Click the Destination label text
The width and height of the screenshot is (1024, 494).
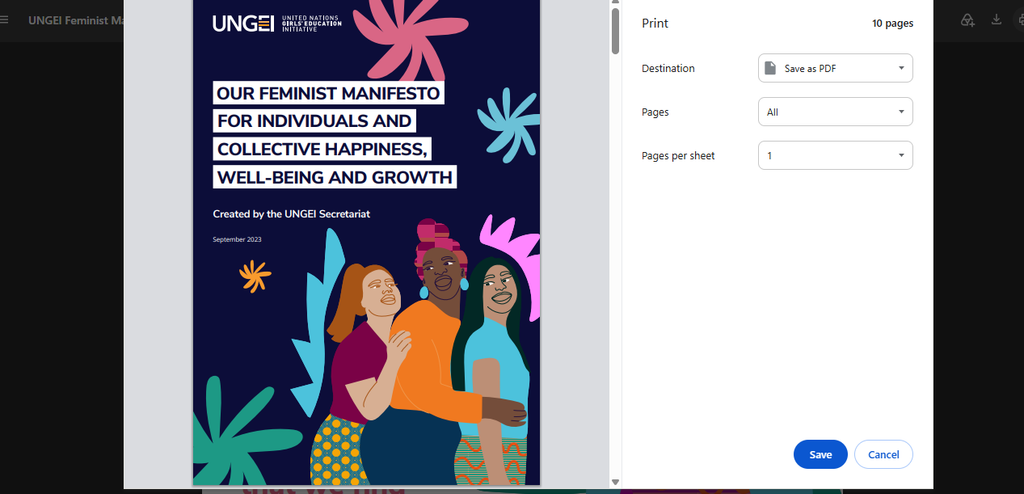[x=668, y=68]
